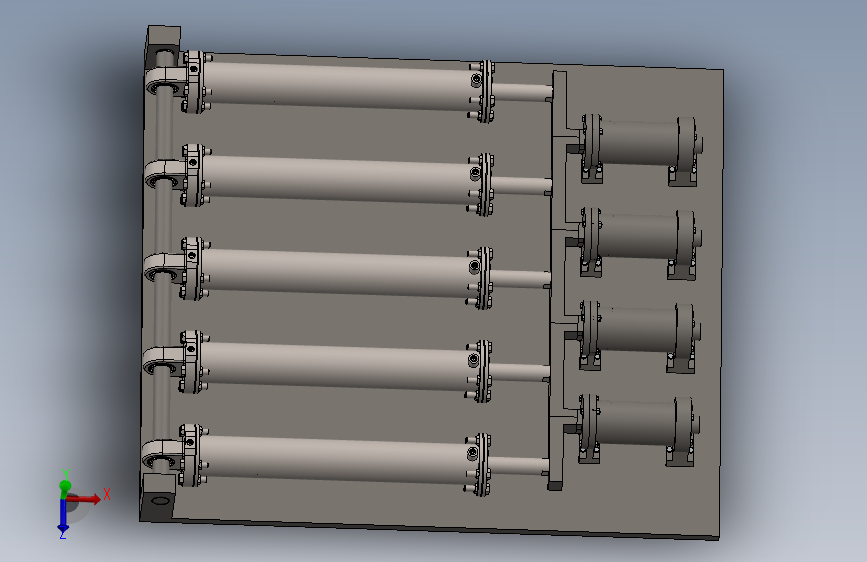Select the mounting block with the round hole
Screen dimensions: 867x562
click(x=160, y=497)
